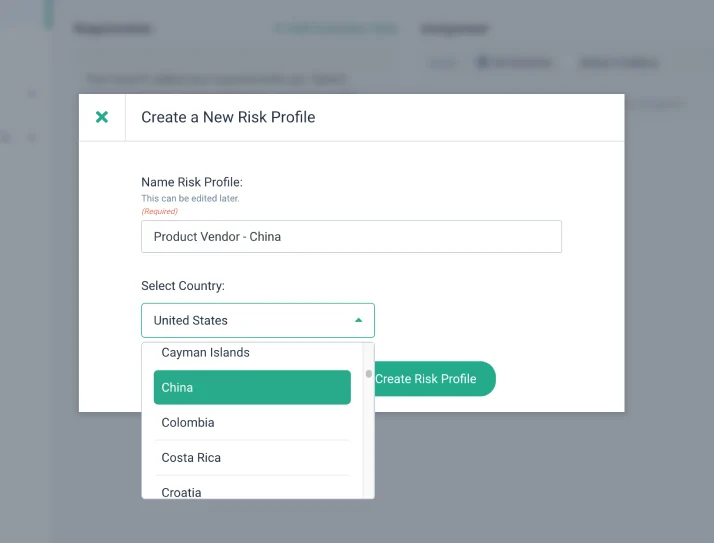Select China from the country list
Screen dimensions: 714x543
[x=252, y=387]
